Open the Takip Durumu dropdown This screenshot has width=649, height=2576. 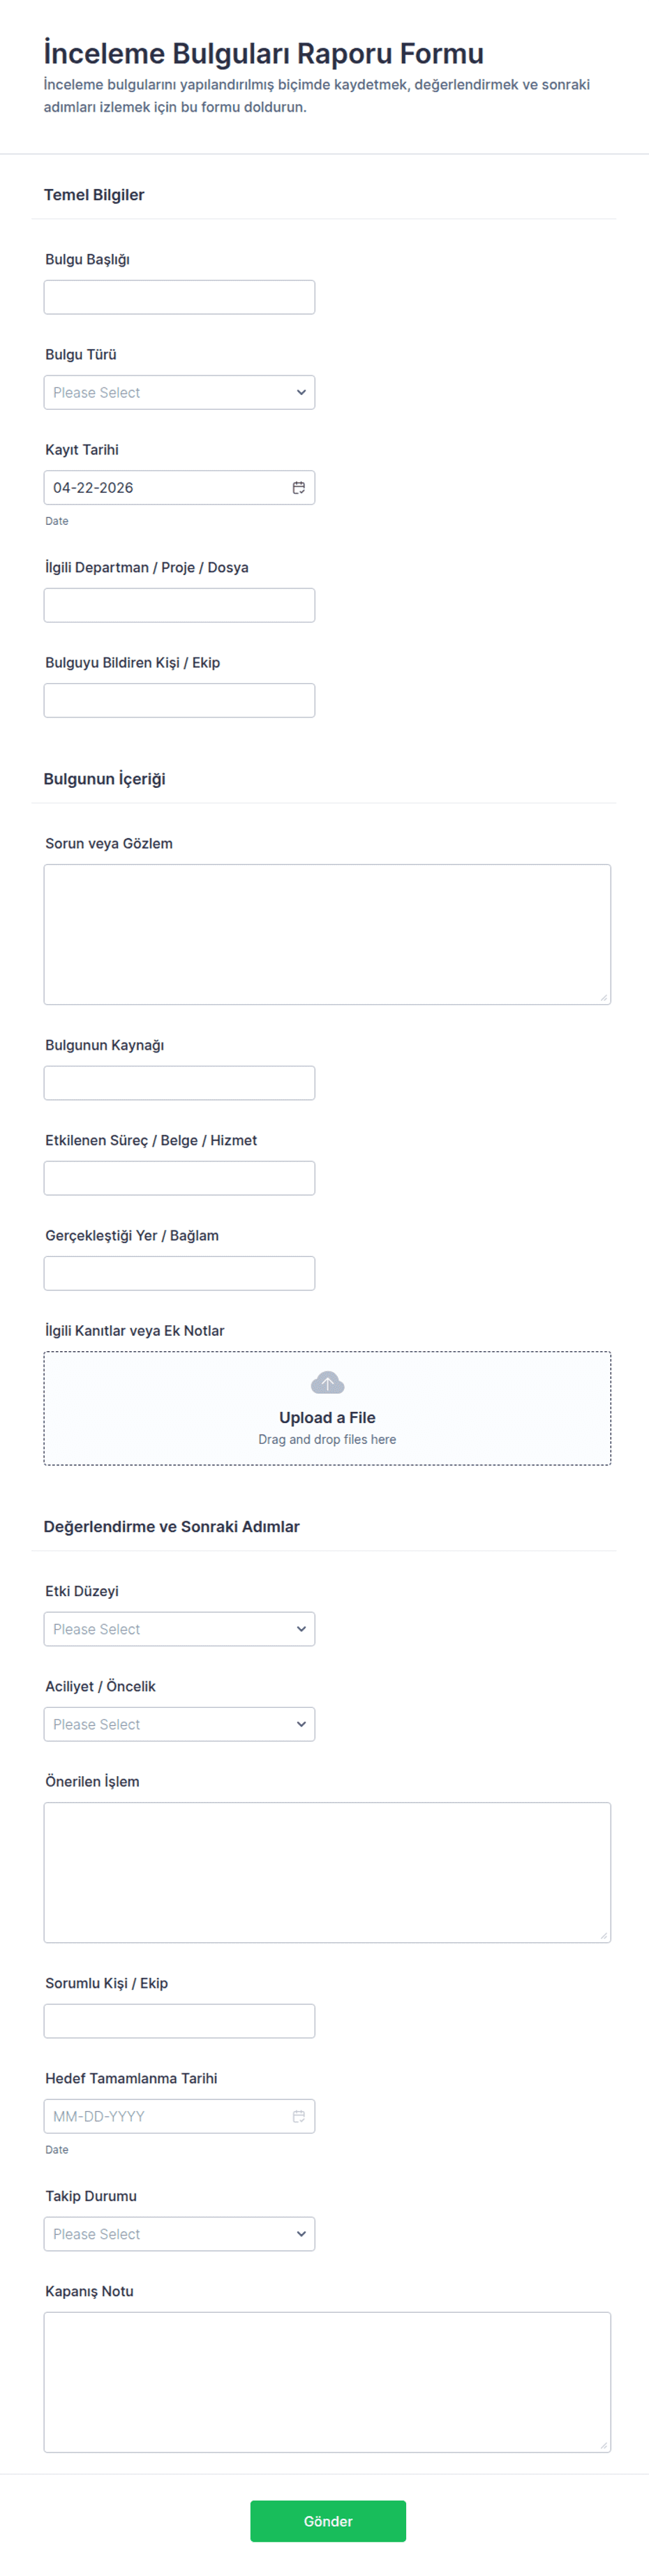click(x=179, y=2234)
